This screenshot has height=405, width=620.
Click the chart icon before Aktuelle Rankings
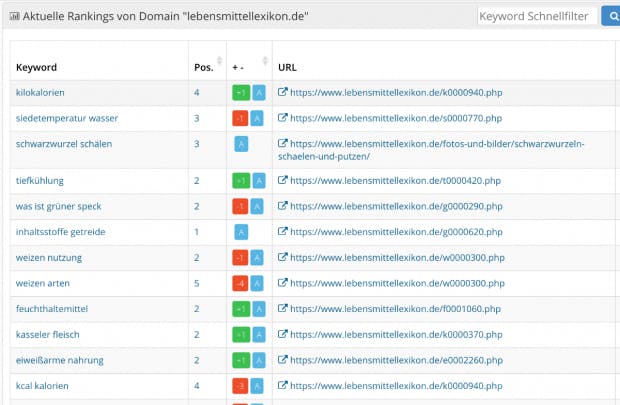pyautogui.click(x=14, y=16)
